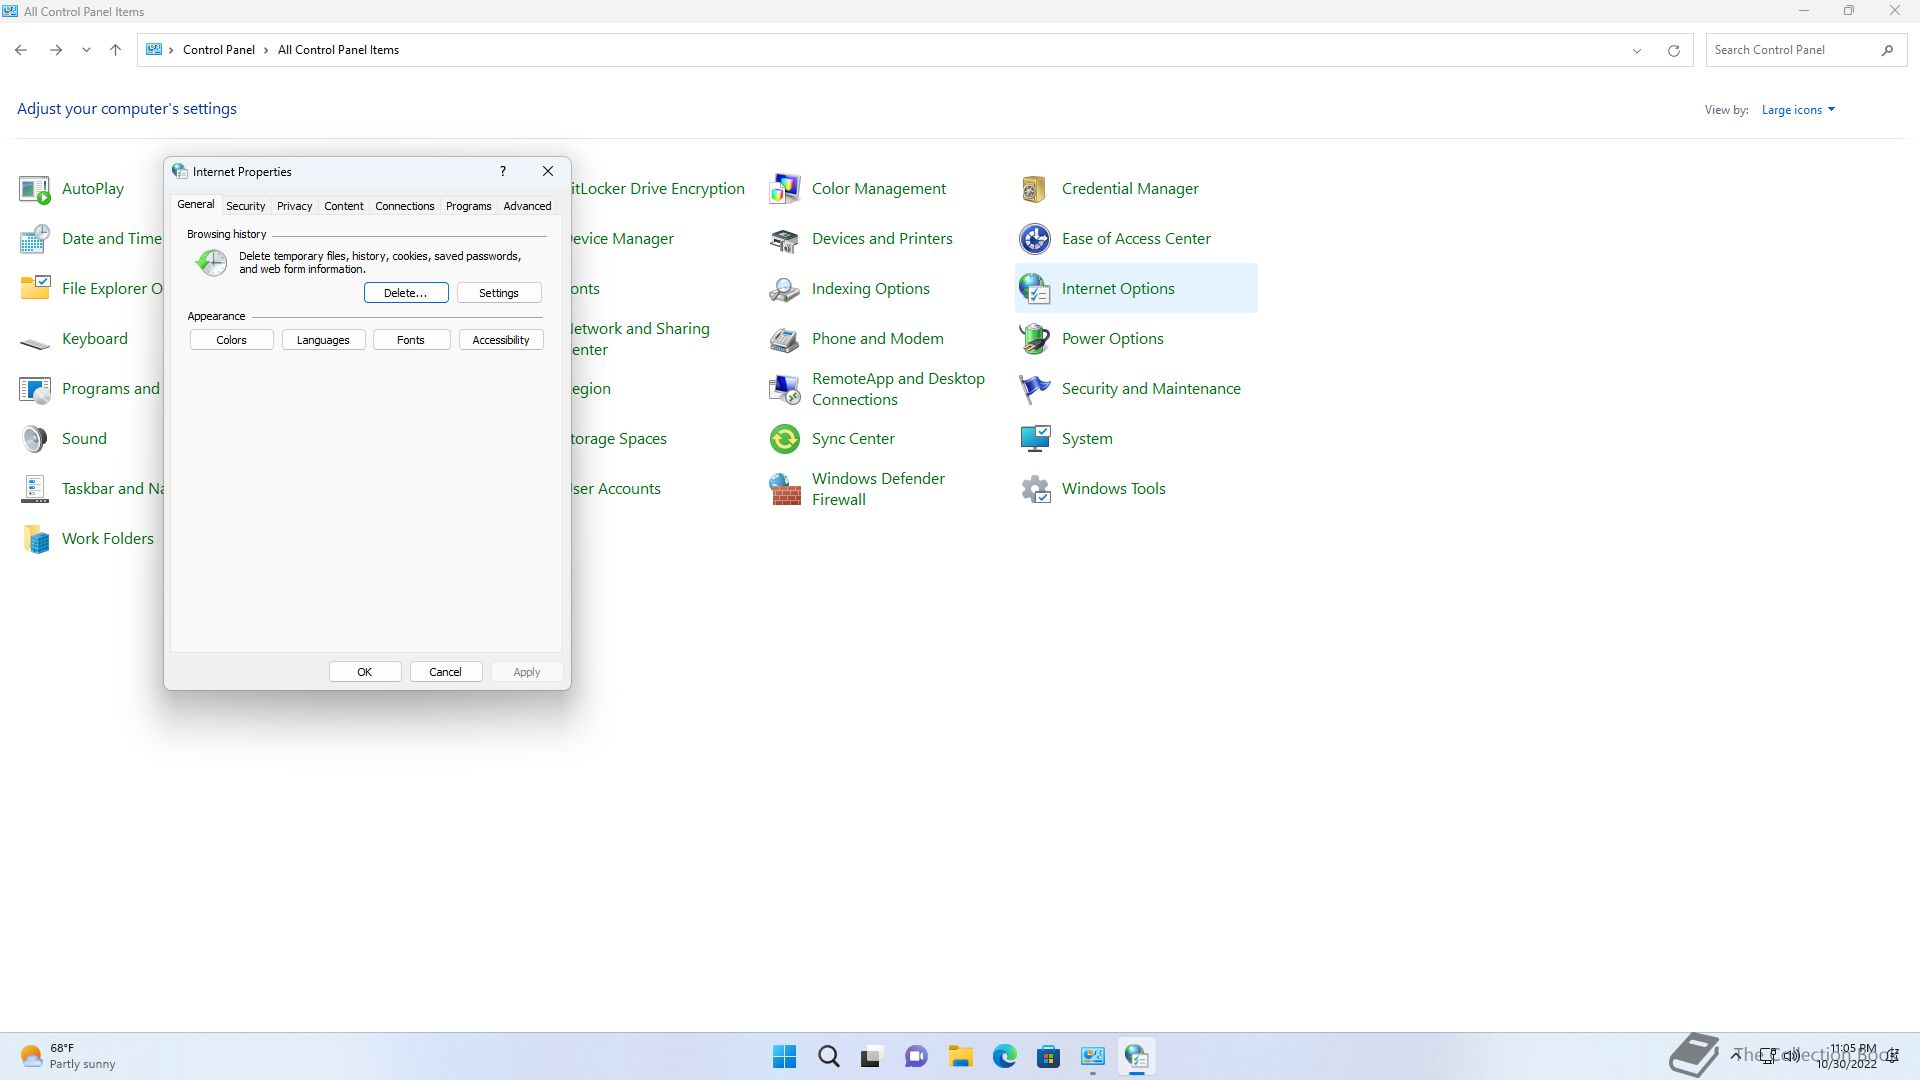Click the All Control Panel Items breadcrumb
Screen dimensions: 1920x1080
point(338,50)
